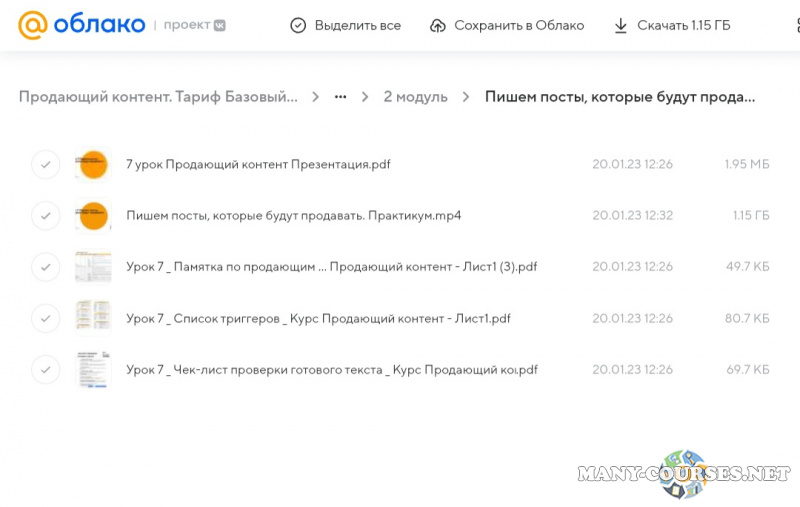The image size is (800, 507).
Task: Go to 2 модуль breadcrumb folder
Action: [415, 97]
